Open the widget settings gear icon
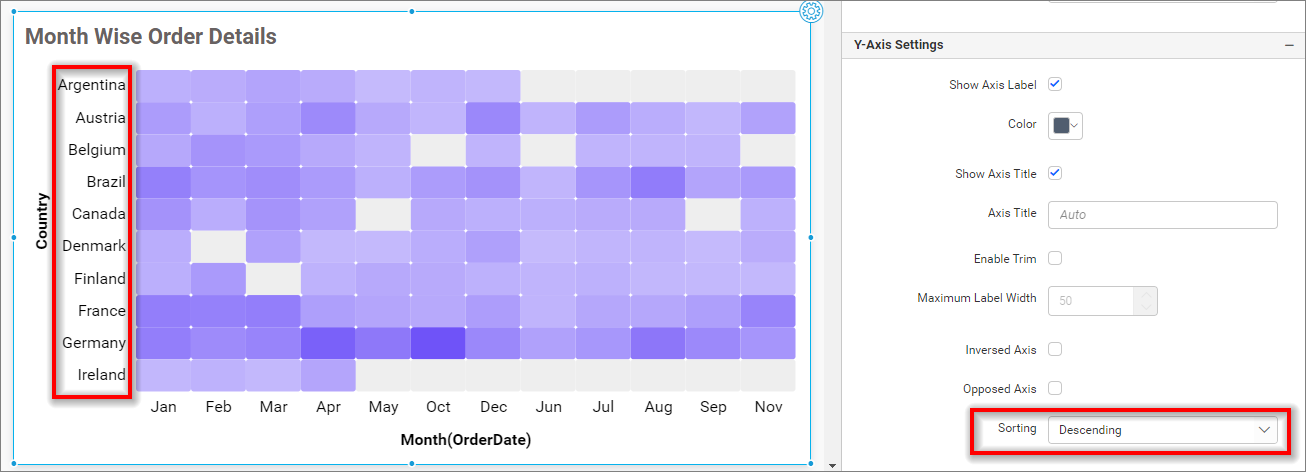This screenshot has width=1306, height=472. (x=811, y=11)
